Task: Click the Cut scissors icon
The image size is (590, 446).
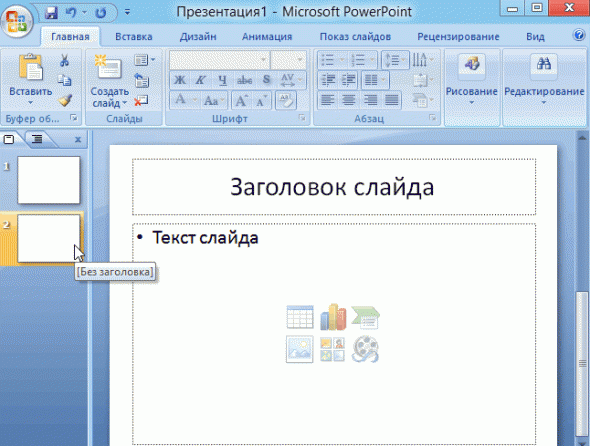Action: tap(64, 60)
